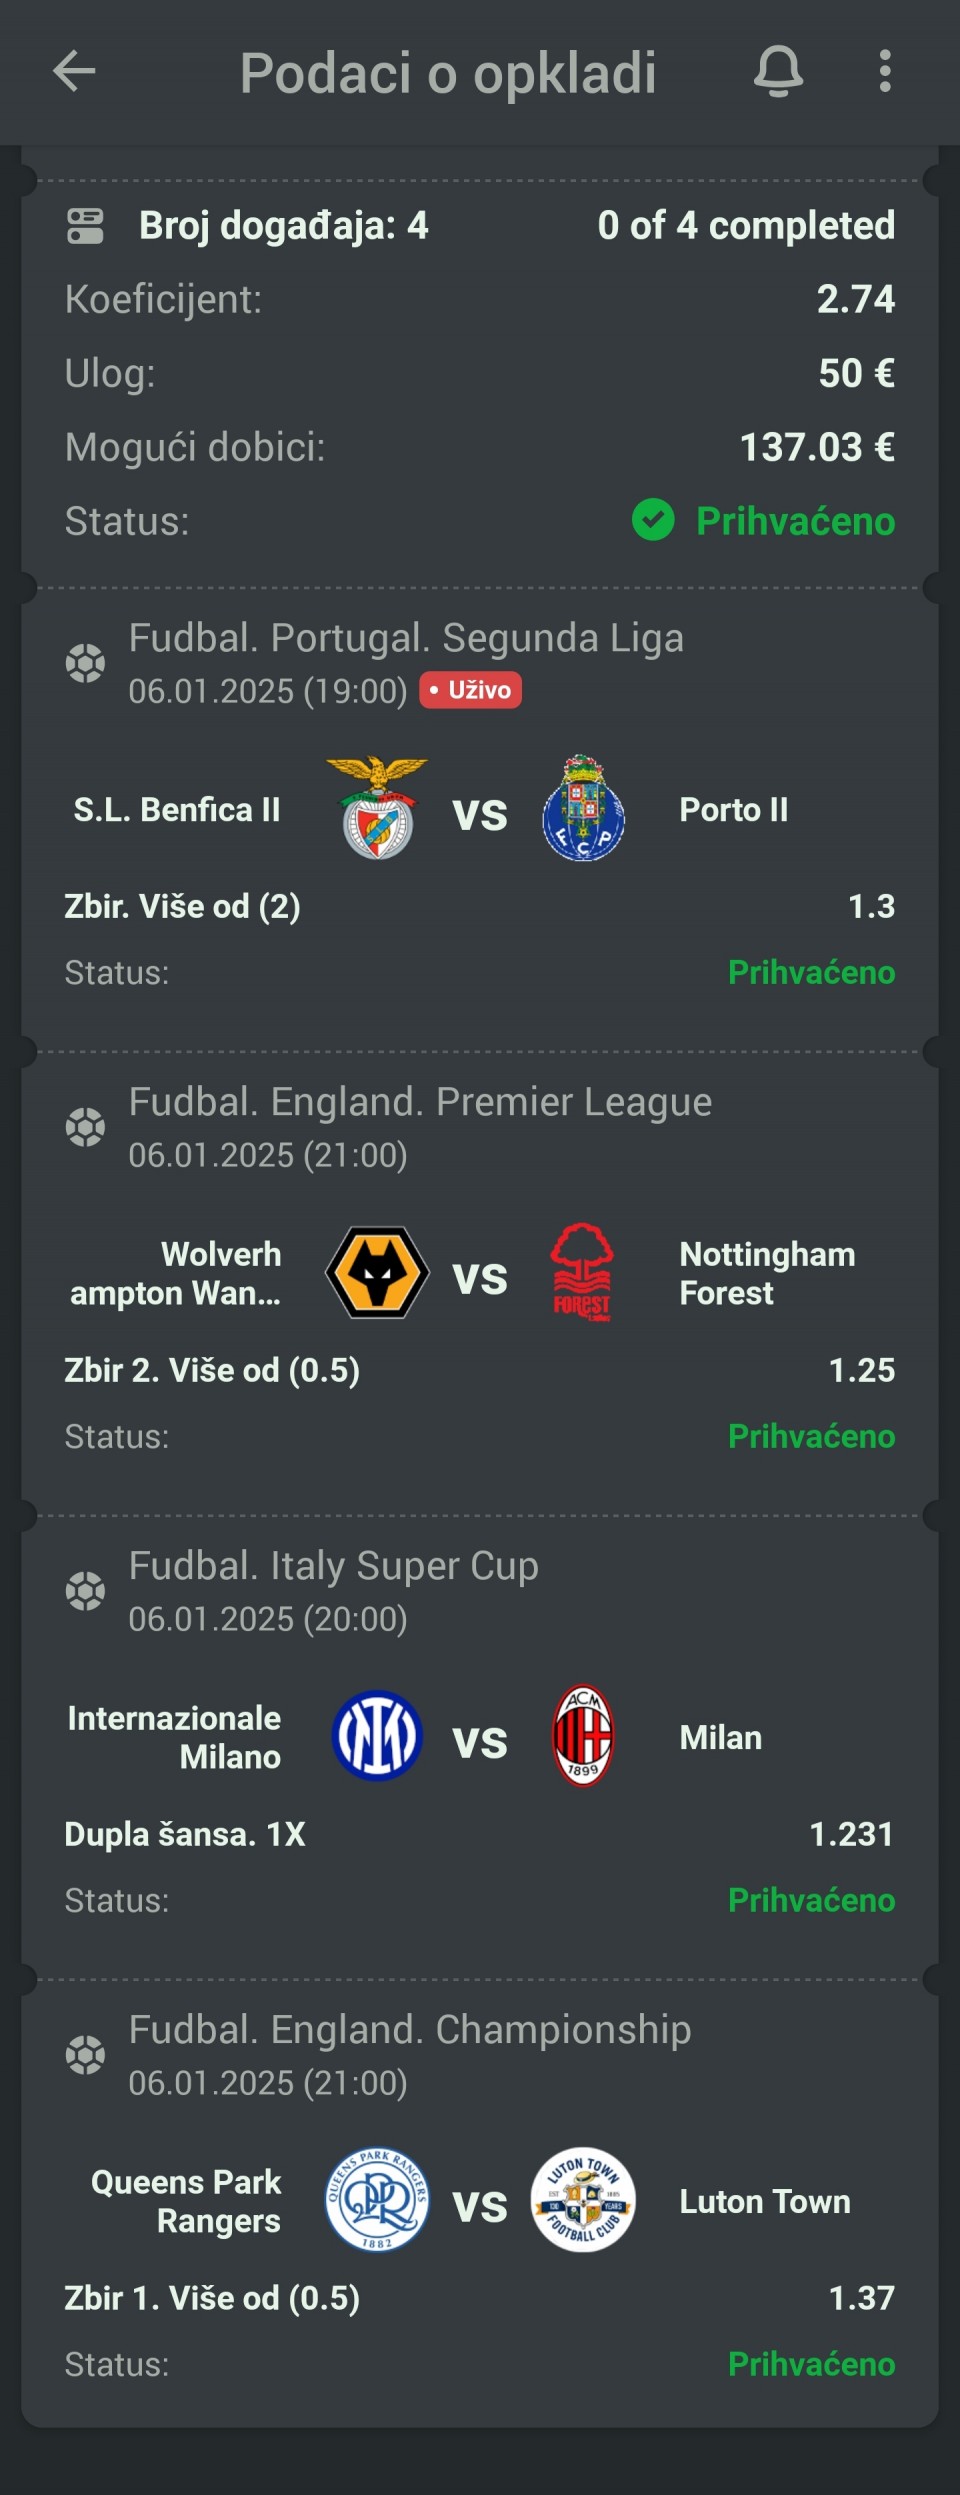
Task: Tap the AC Milan crest
Action: pyautogui.click(x=583, y=1736)
